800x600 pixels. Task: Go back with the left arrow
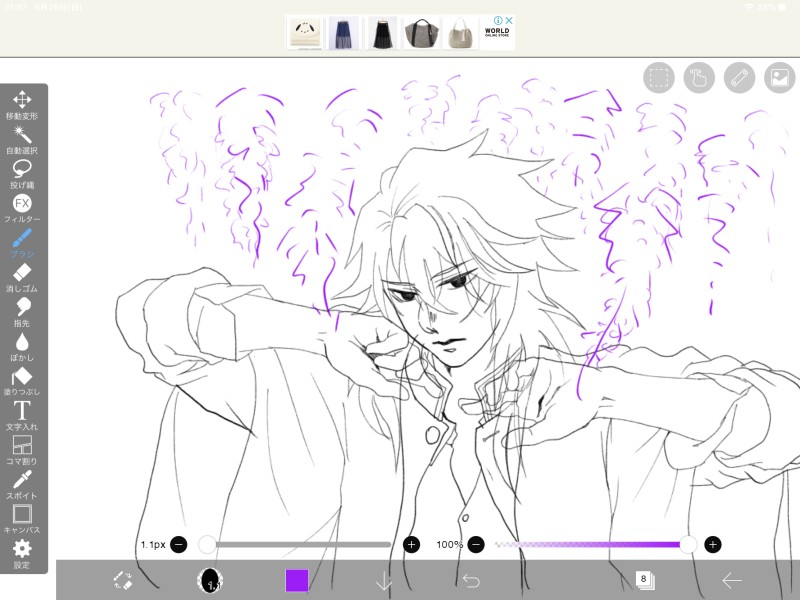point(732,581)
